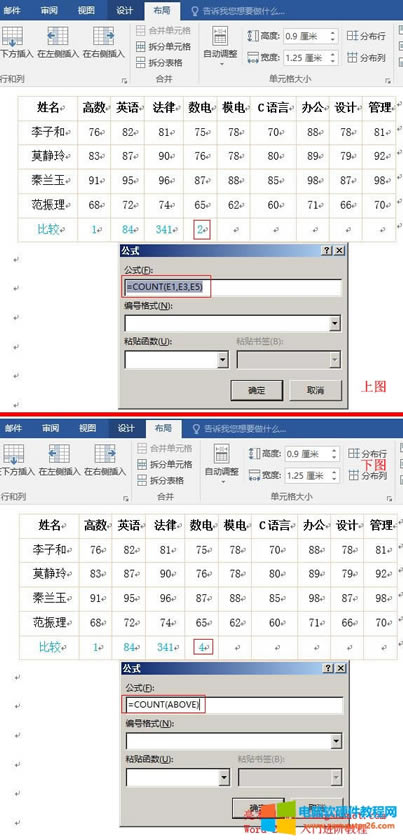Image resolution: width=403 pixels, height=840 pixels.
Task: Click 确定 in COUNT(E1,E3,E5) dialog
Action: pos(256,391)
